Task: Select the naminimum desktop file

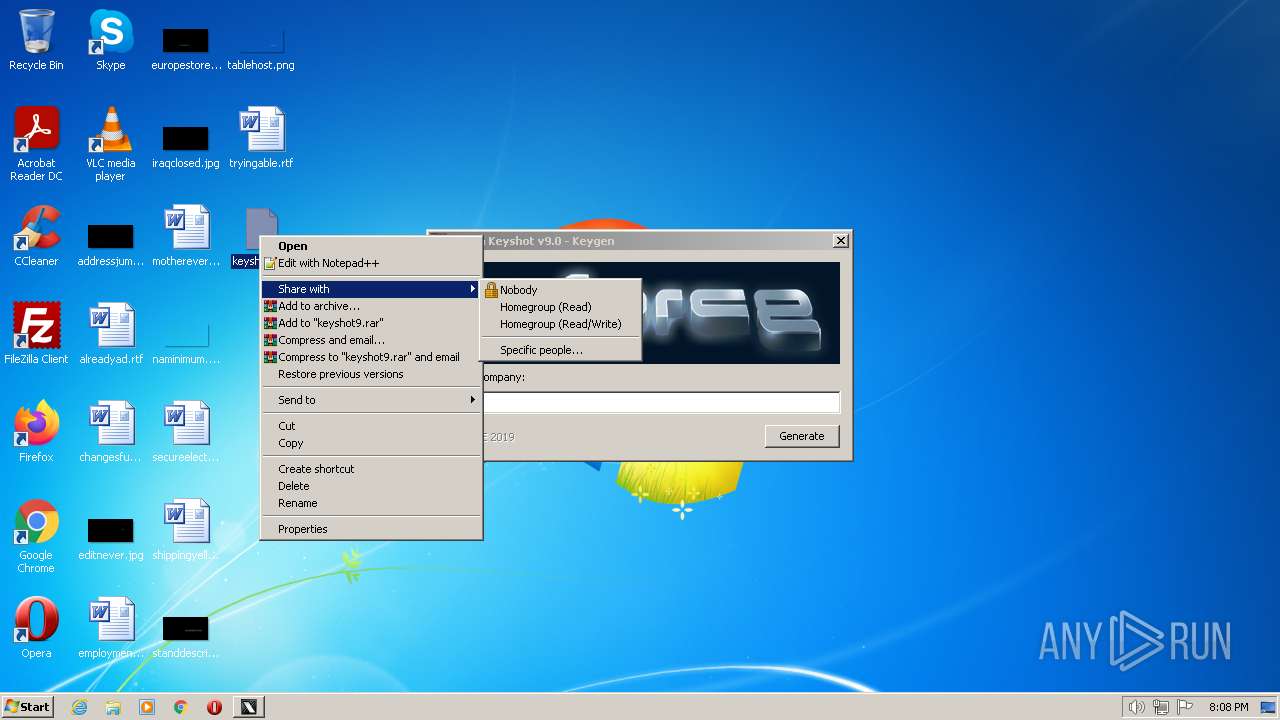Action: (x=186, y=342)
